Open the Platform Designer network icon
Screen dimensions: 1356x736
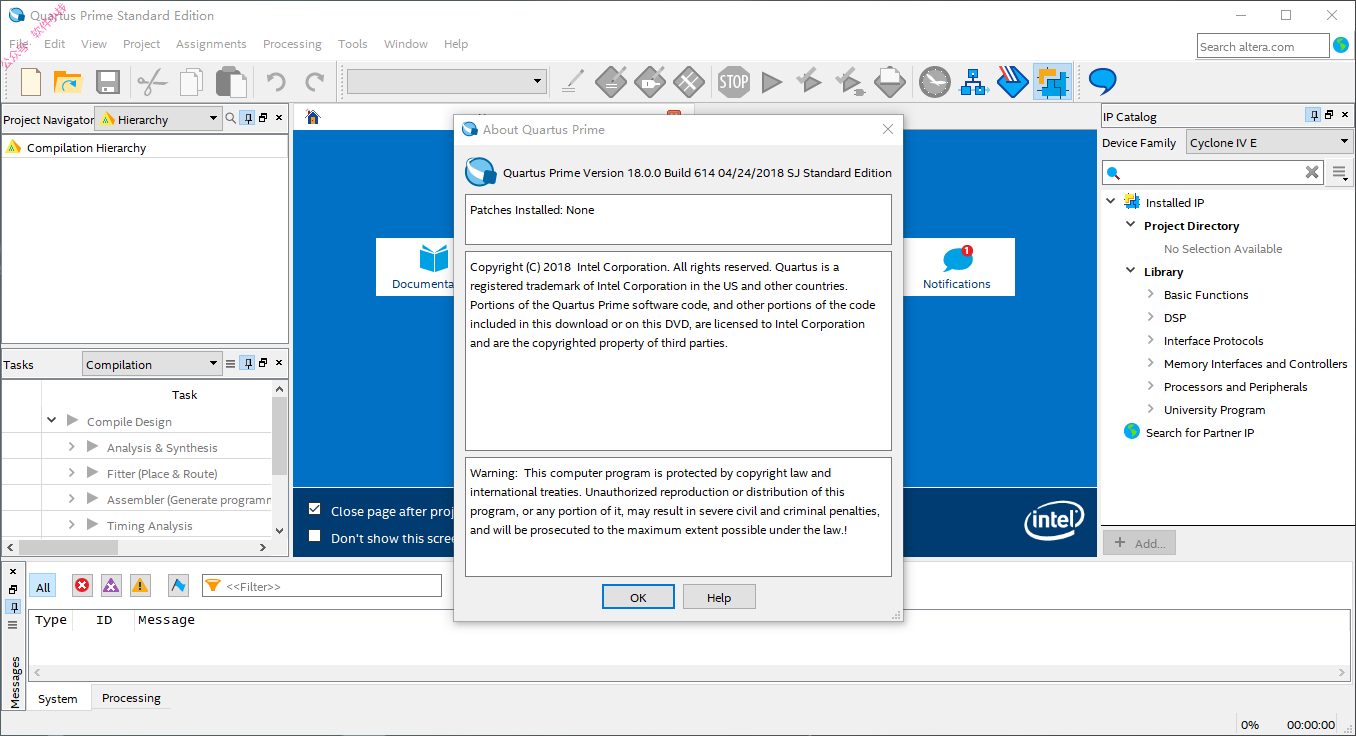973,82
